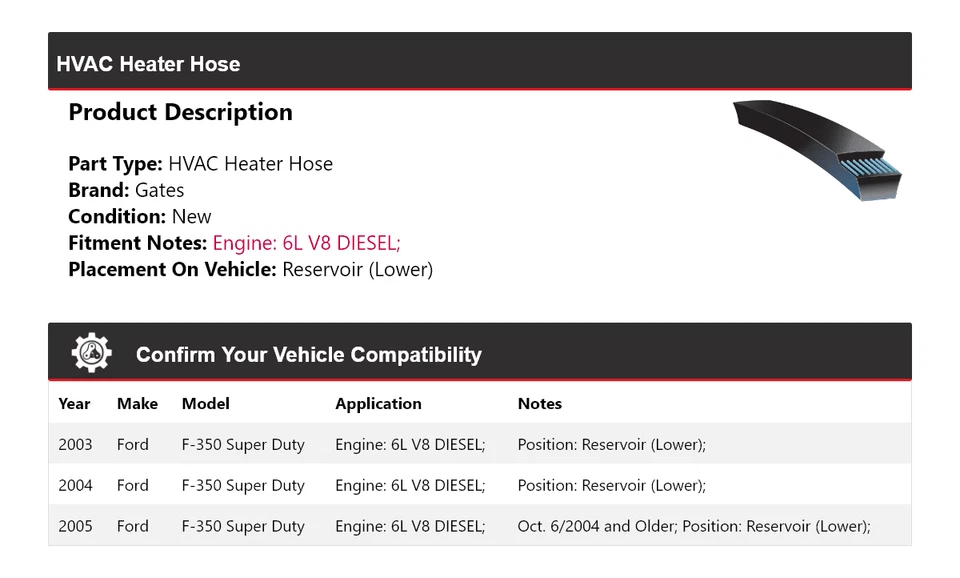
Task: Click the Confirm Your Vehicle Compatibility title
Action: (x=308, y=355)
